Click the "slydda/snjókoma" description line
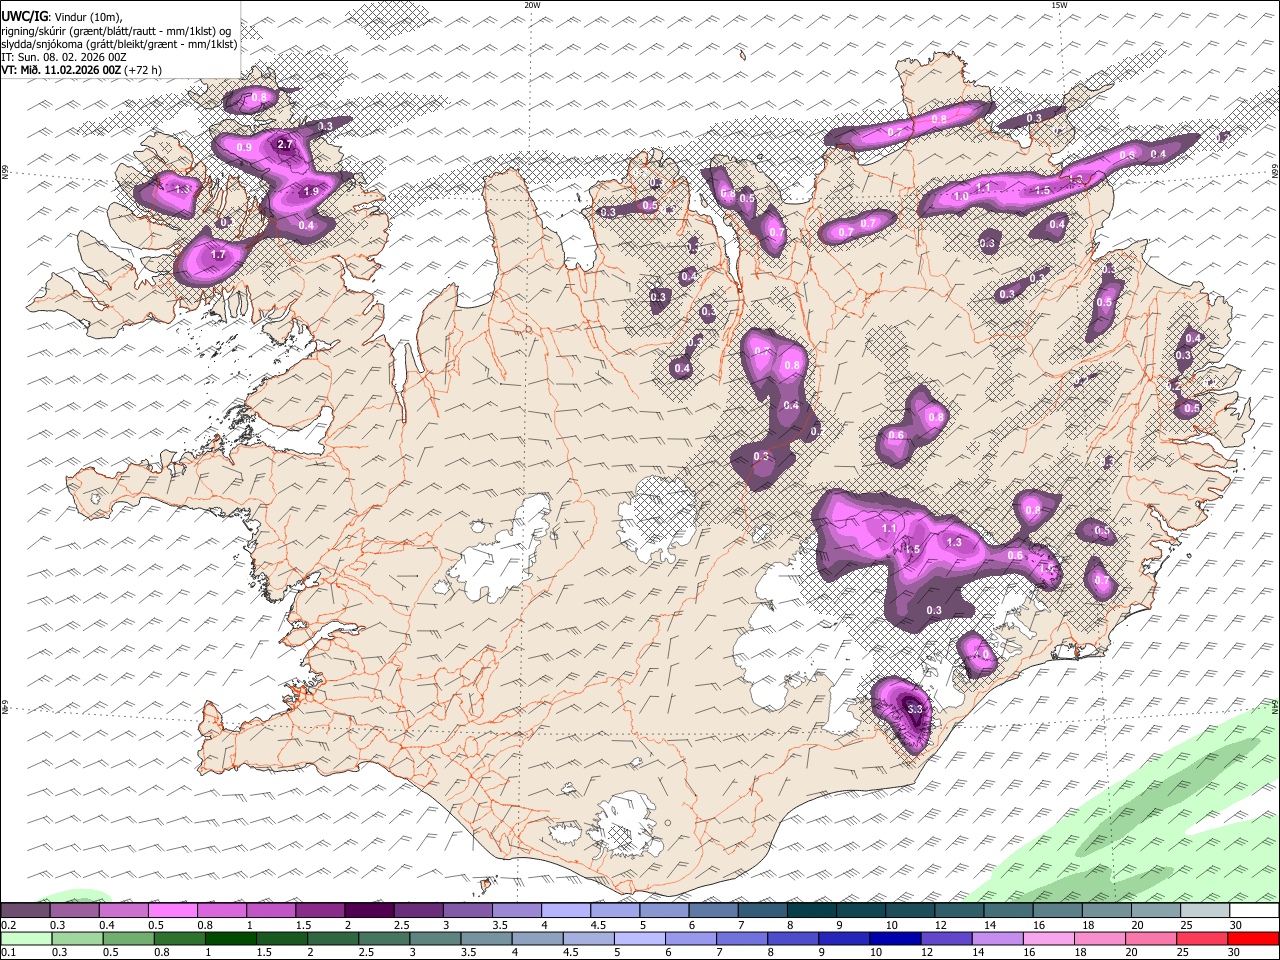The width and height of the screenshot is (1280, 960). click(x=119, y=44)
